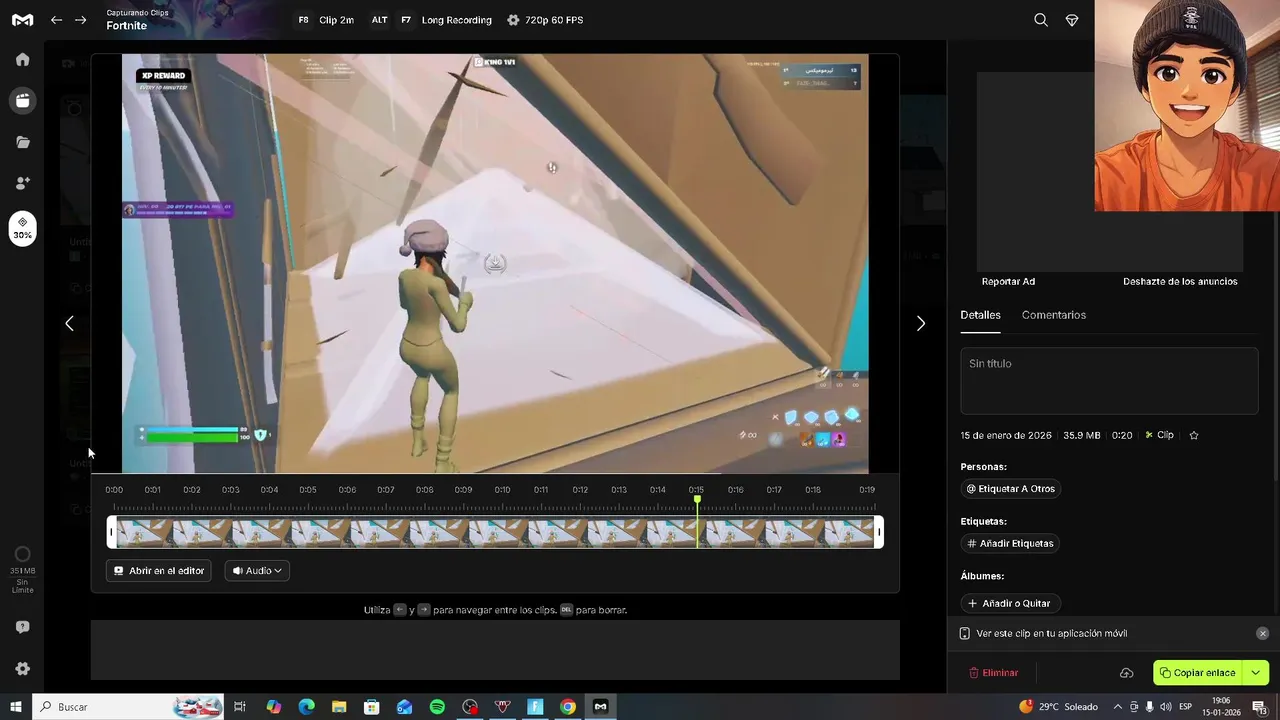Click the Copiar enlace button
Image resolution: width=1280 pixels, height=720 pixels.
click(x=1198, y=673)
